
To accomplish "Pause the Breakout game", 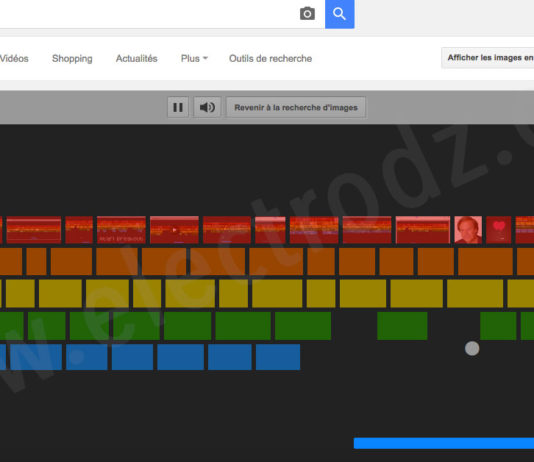I will tap(178, 108).
